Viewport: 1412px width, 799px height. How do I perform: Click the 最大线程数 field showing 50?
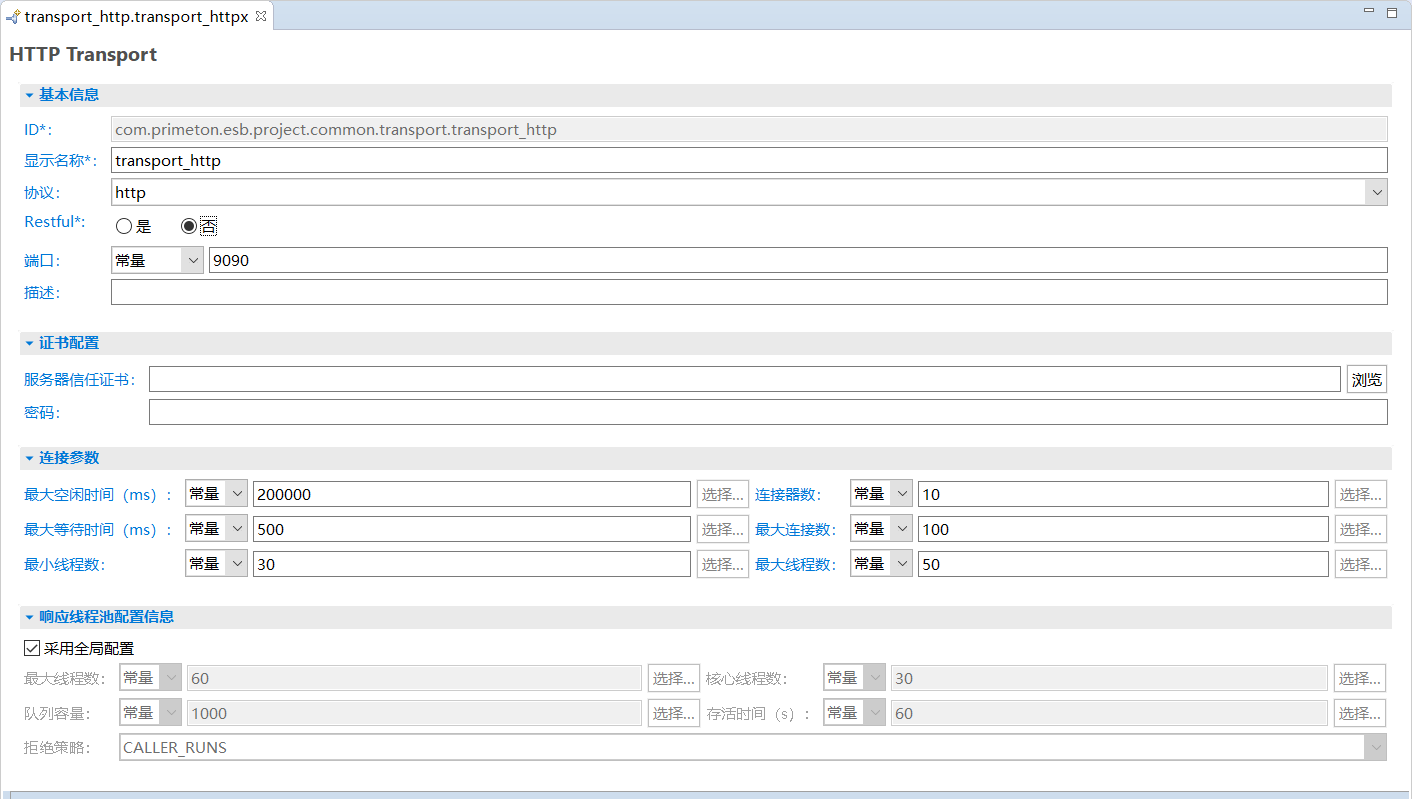tap(1122, 564)
